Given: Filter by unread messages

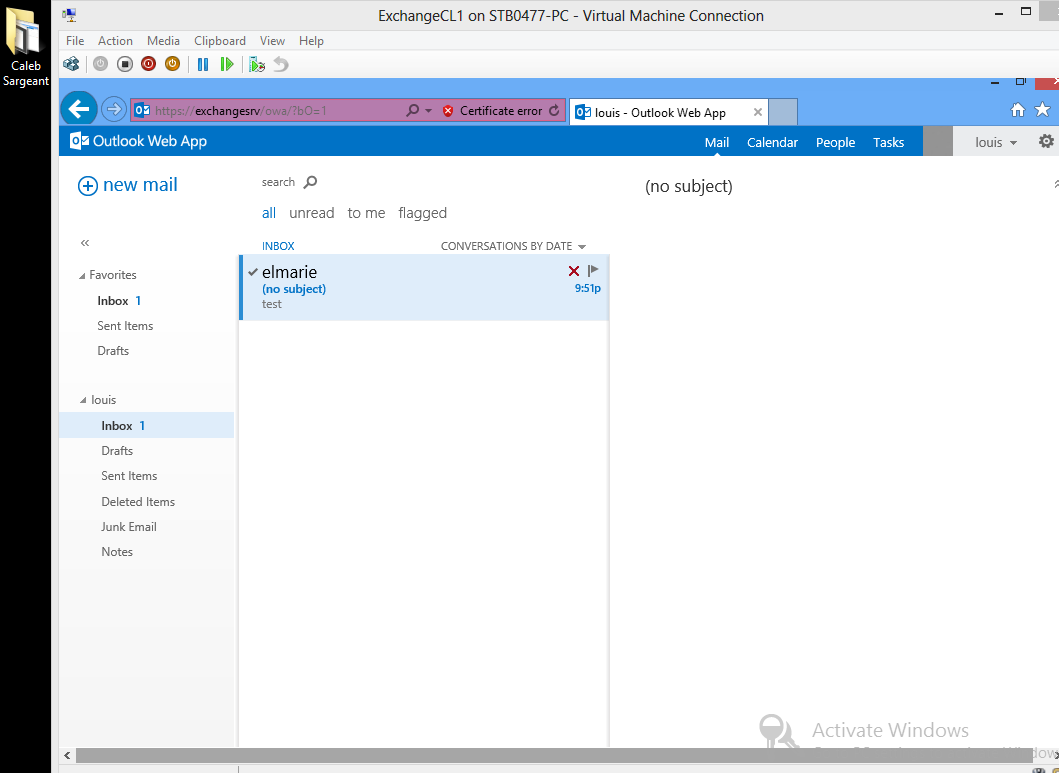Looking at the screenshot, I should click(x=311, y=213).
